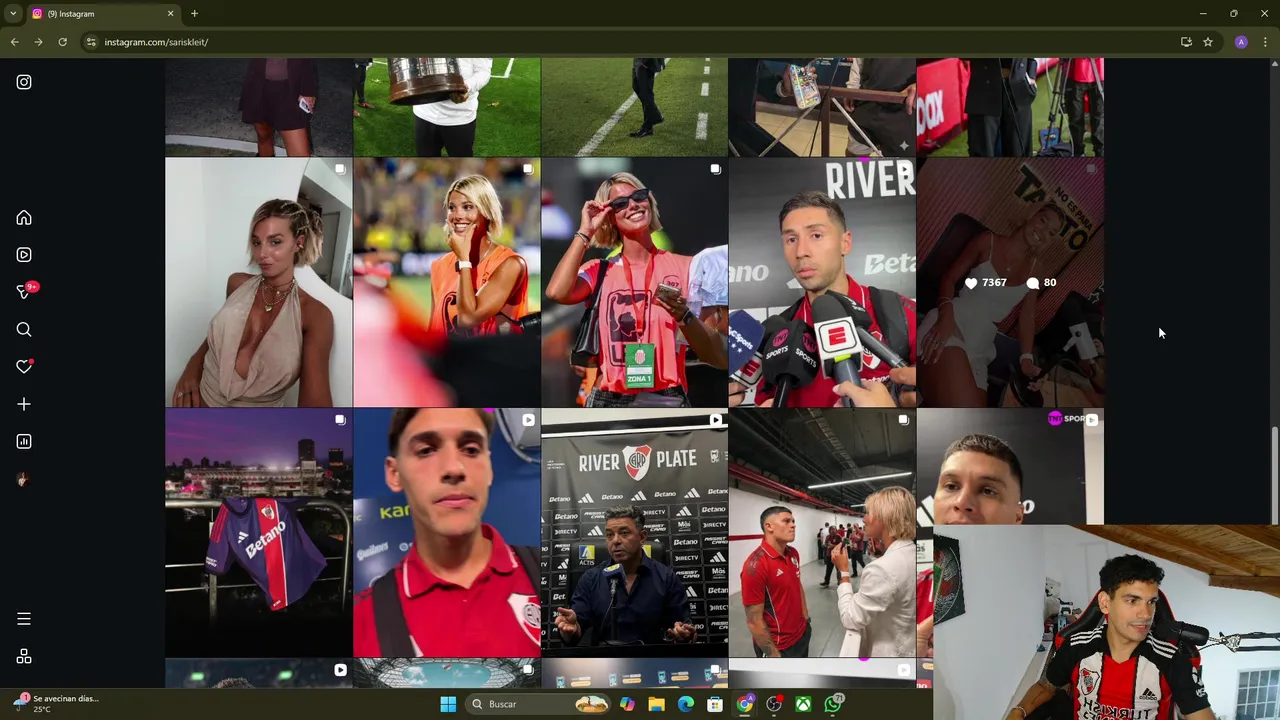Open Notifications heart icon in sidebar
1280x720 pixels.
pyautogui.click(x=24, y=367)
